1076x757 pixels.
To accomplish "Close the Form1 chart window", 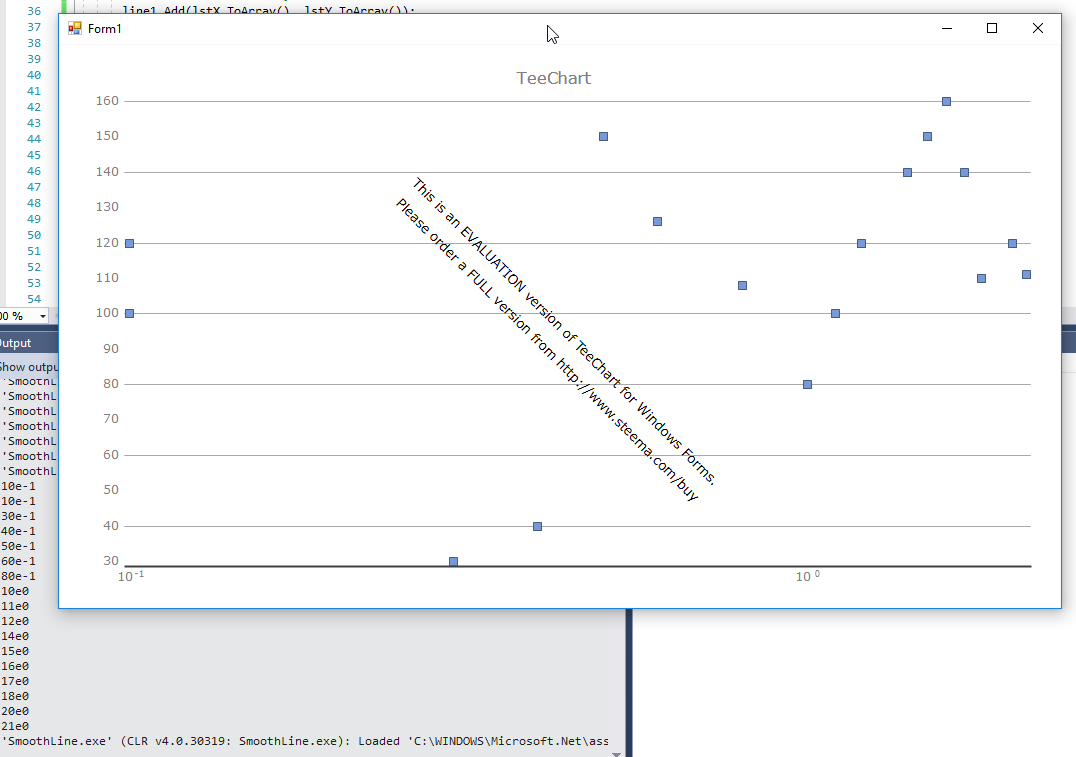I will coord(1038,28).
